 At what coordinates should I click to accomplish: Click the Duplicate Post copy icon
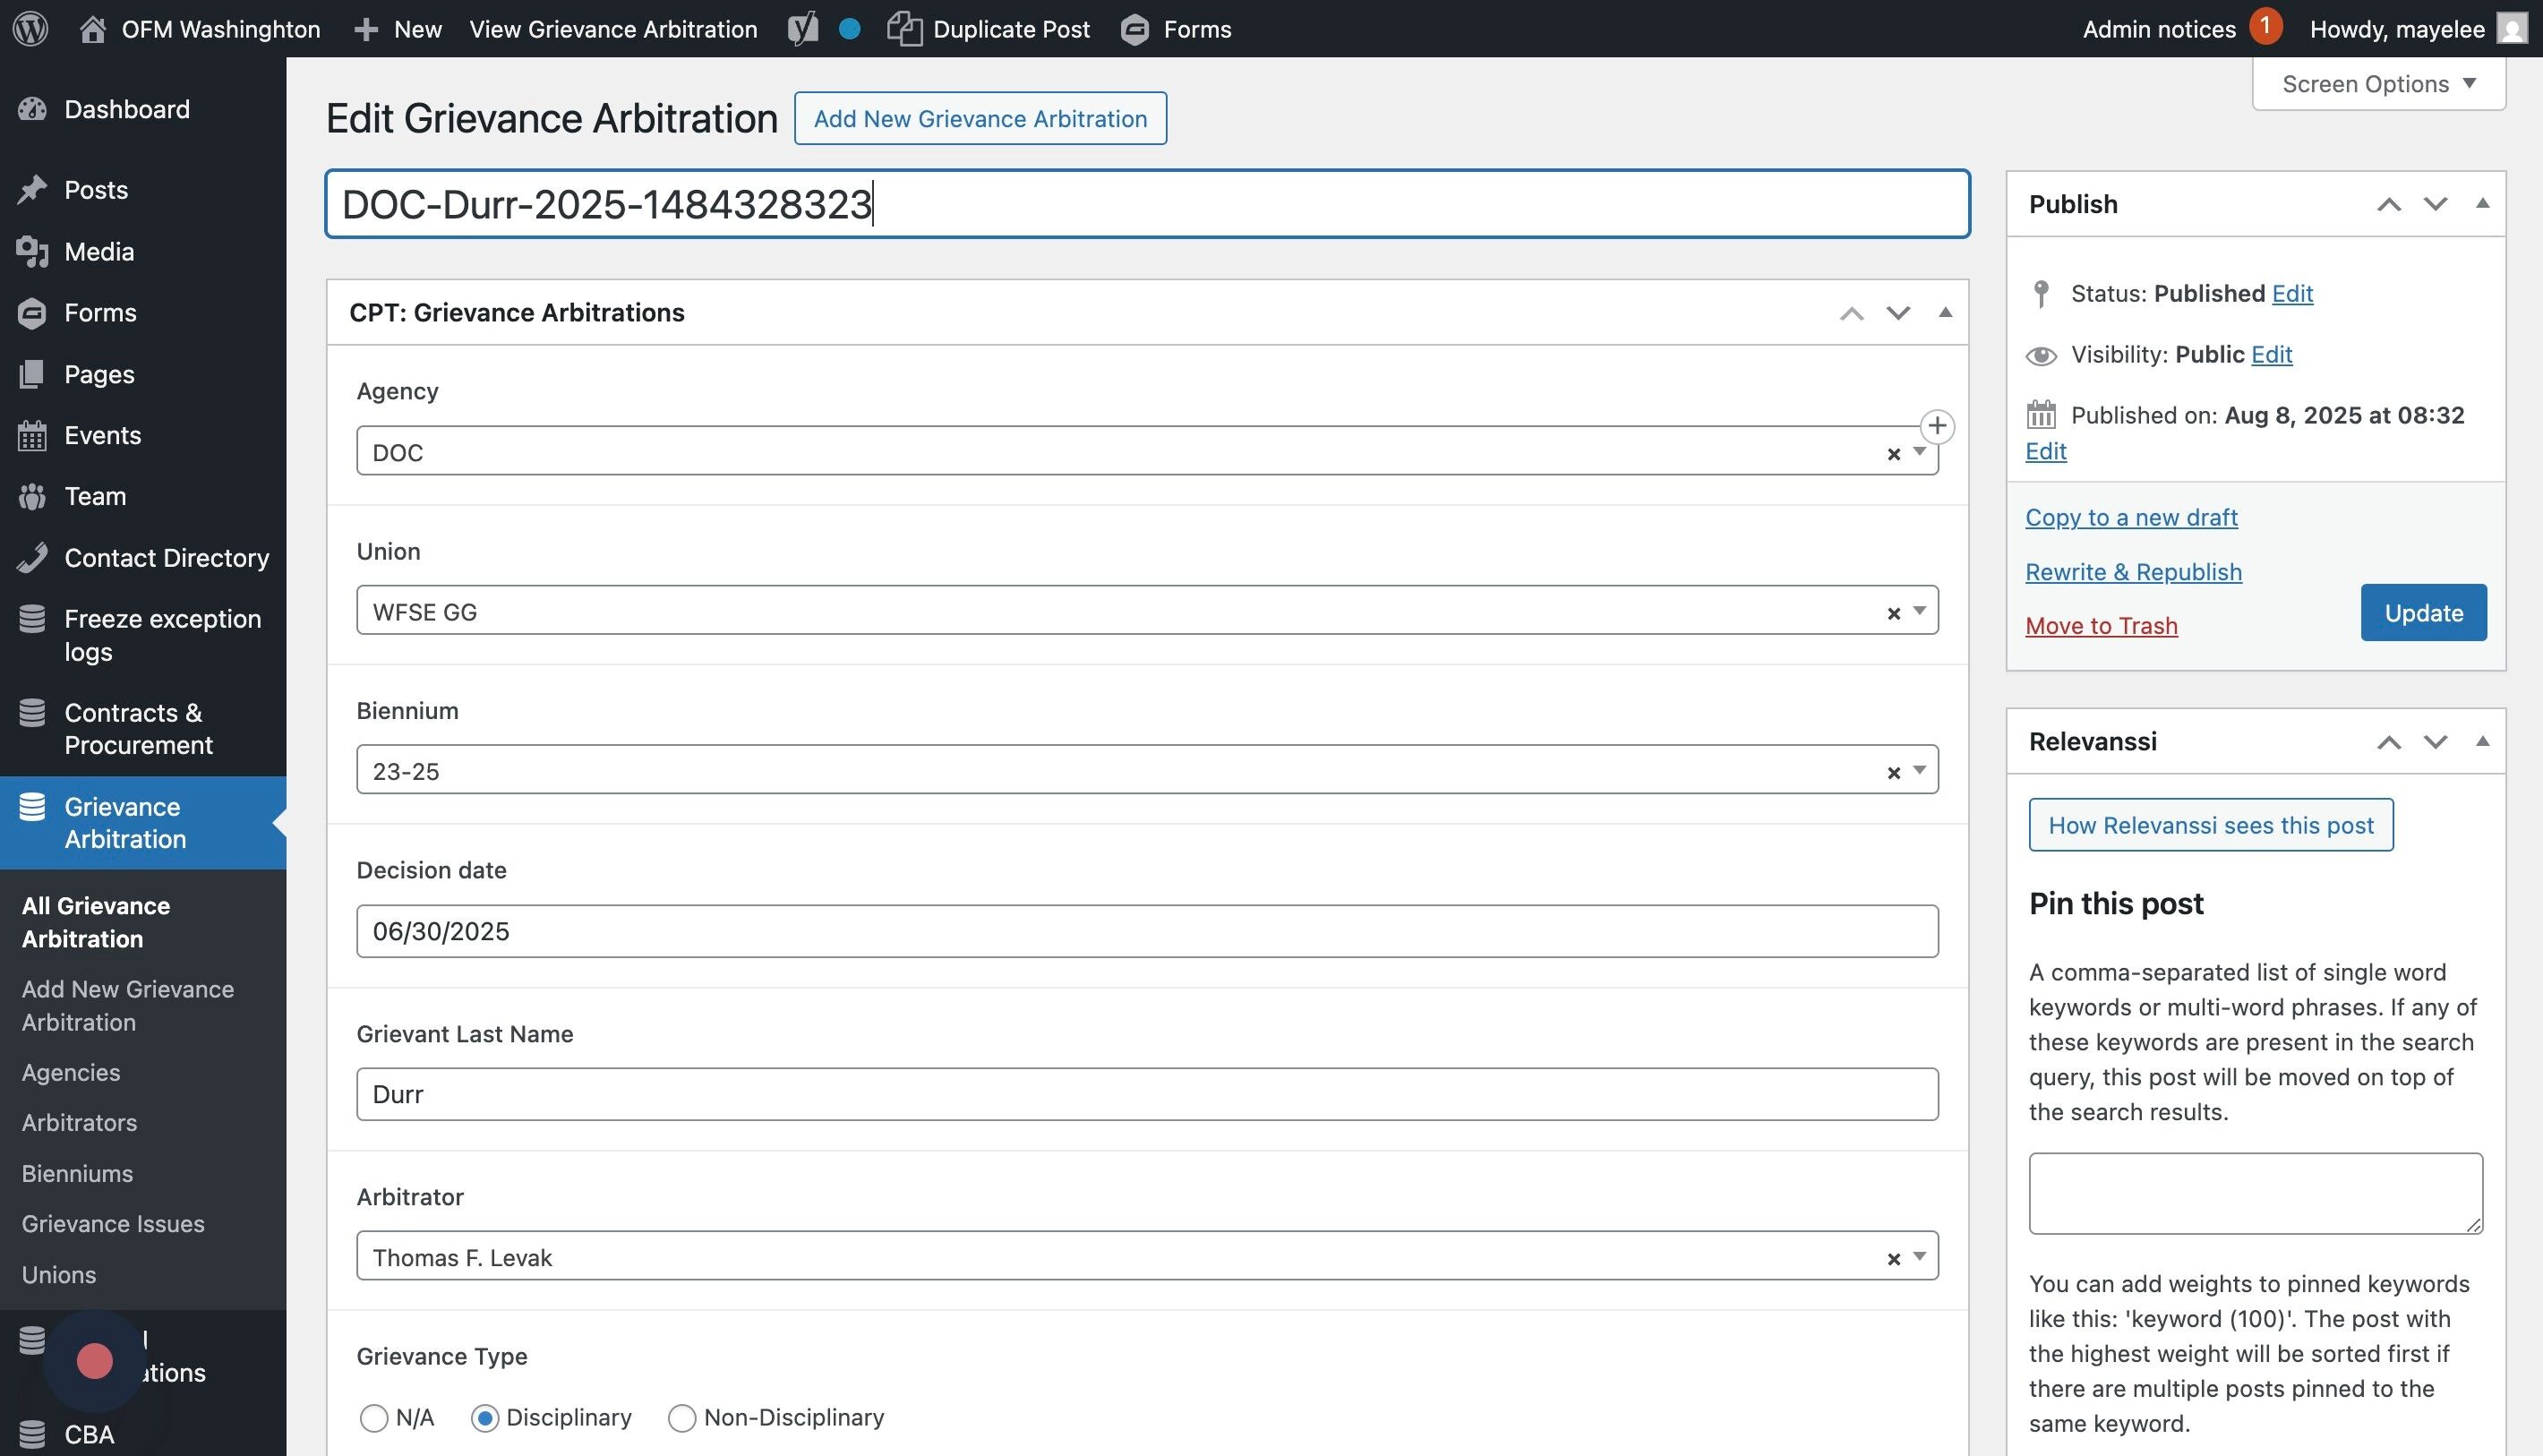point(903,28)
